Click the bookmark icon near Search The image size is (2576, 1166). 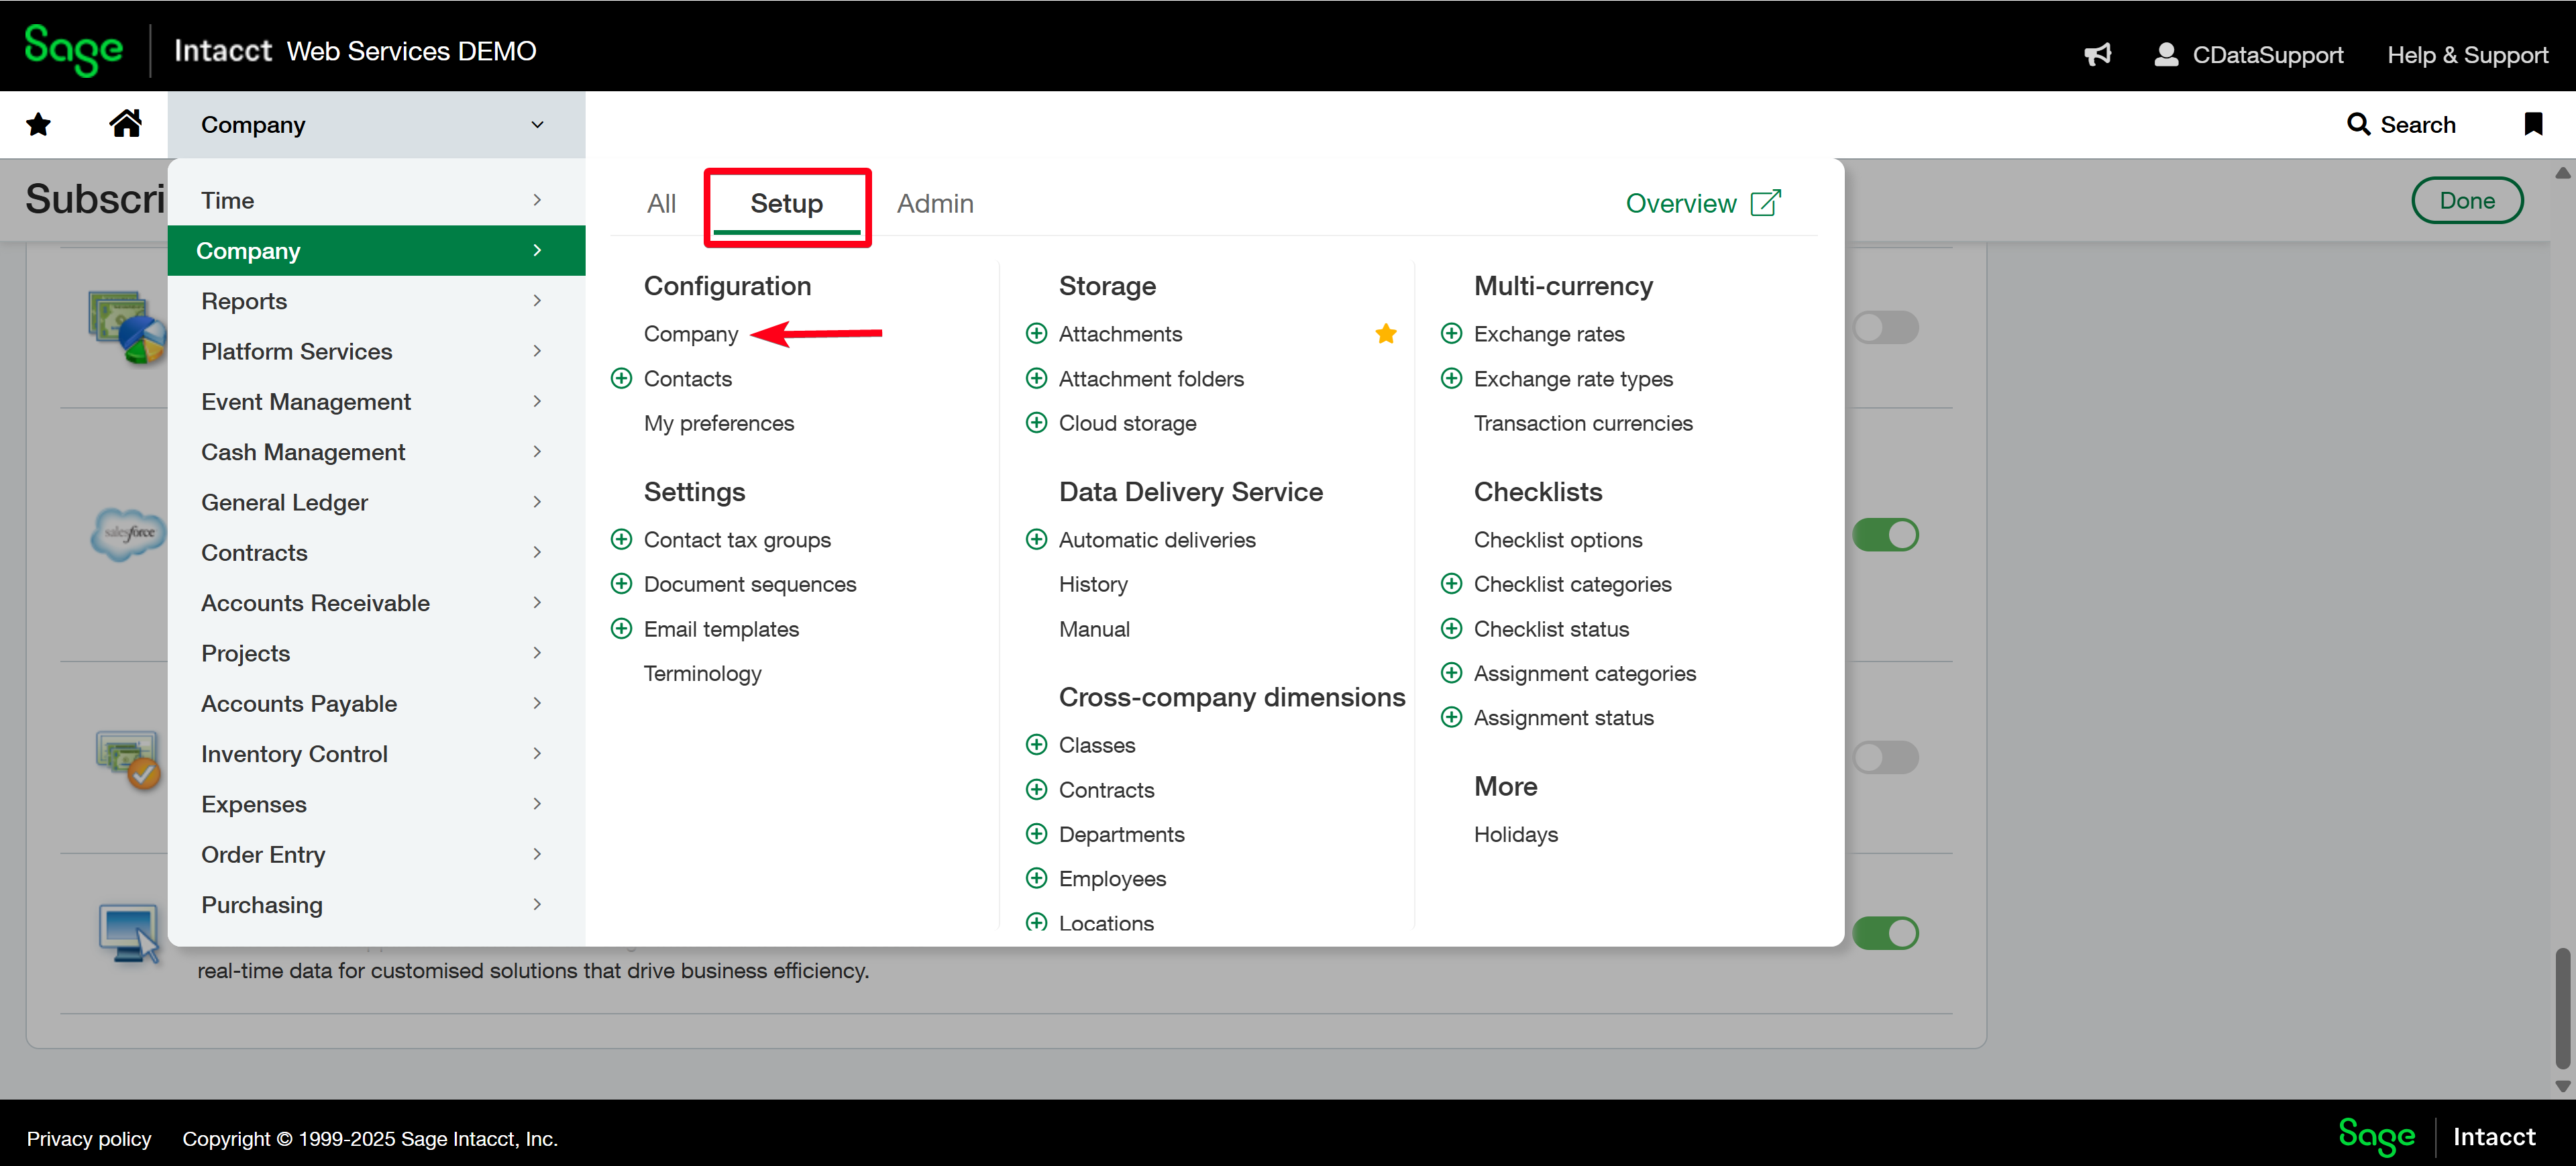click(2532, 124)
